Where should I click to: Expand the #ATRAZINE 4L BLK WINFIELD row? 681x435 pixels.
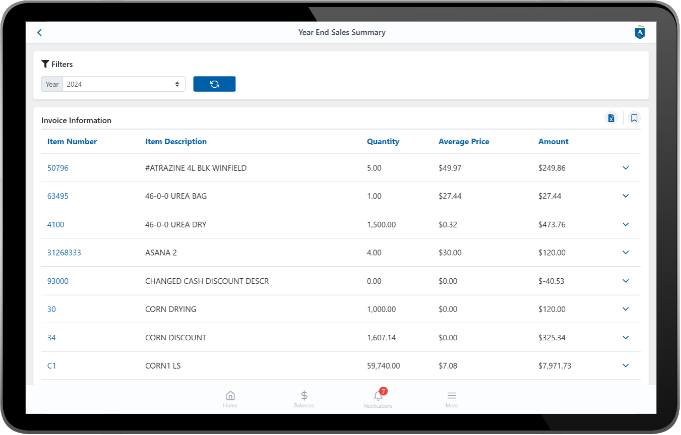coord(626,168)
